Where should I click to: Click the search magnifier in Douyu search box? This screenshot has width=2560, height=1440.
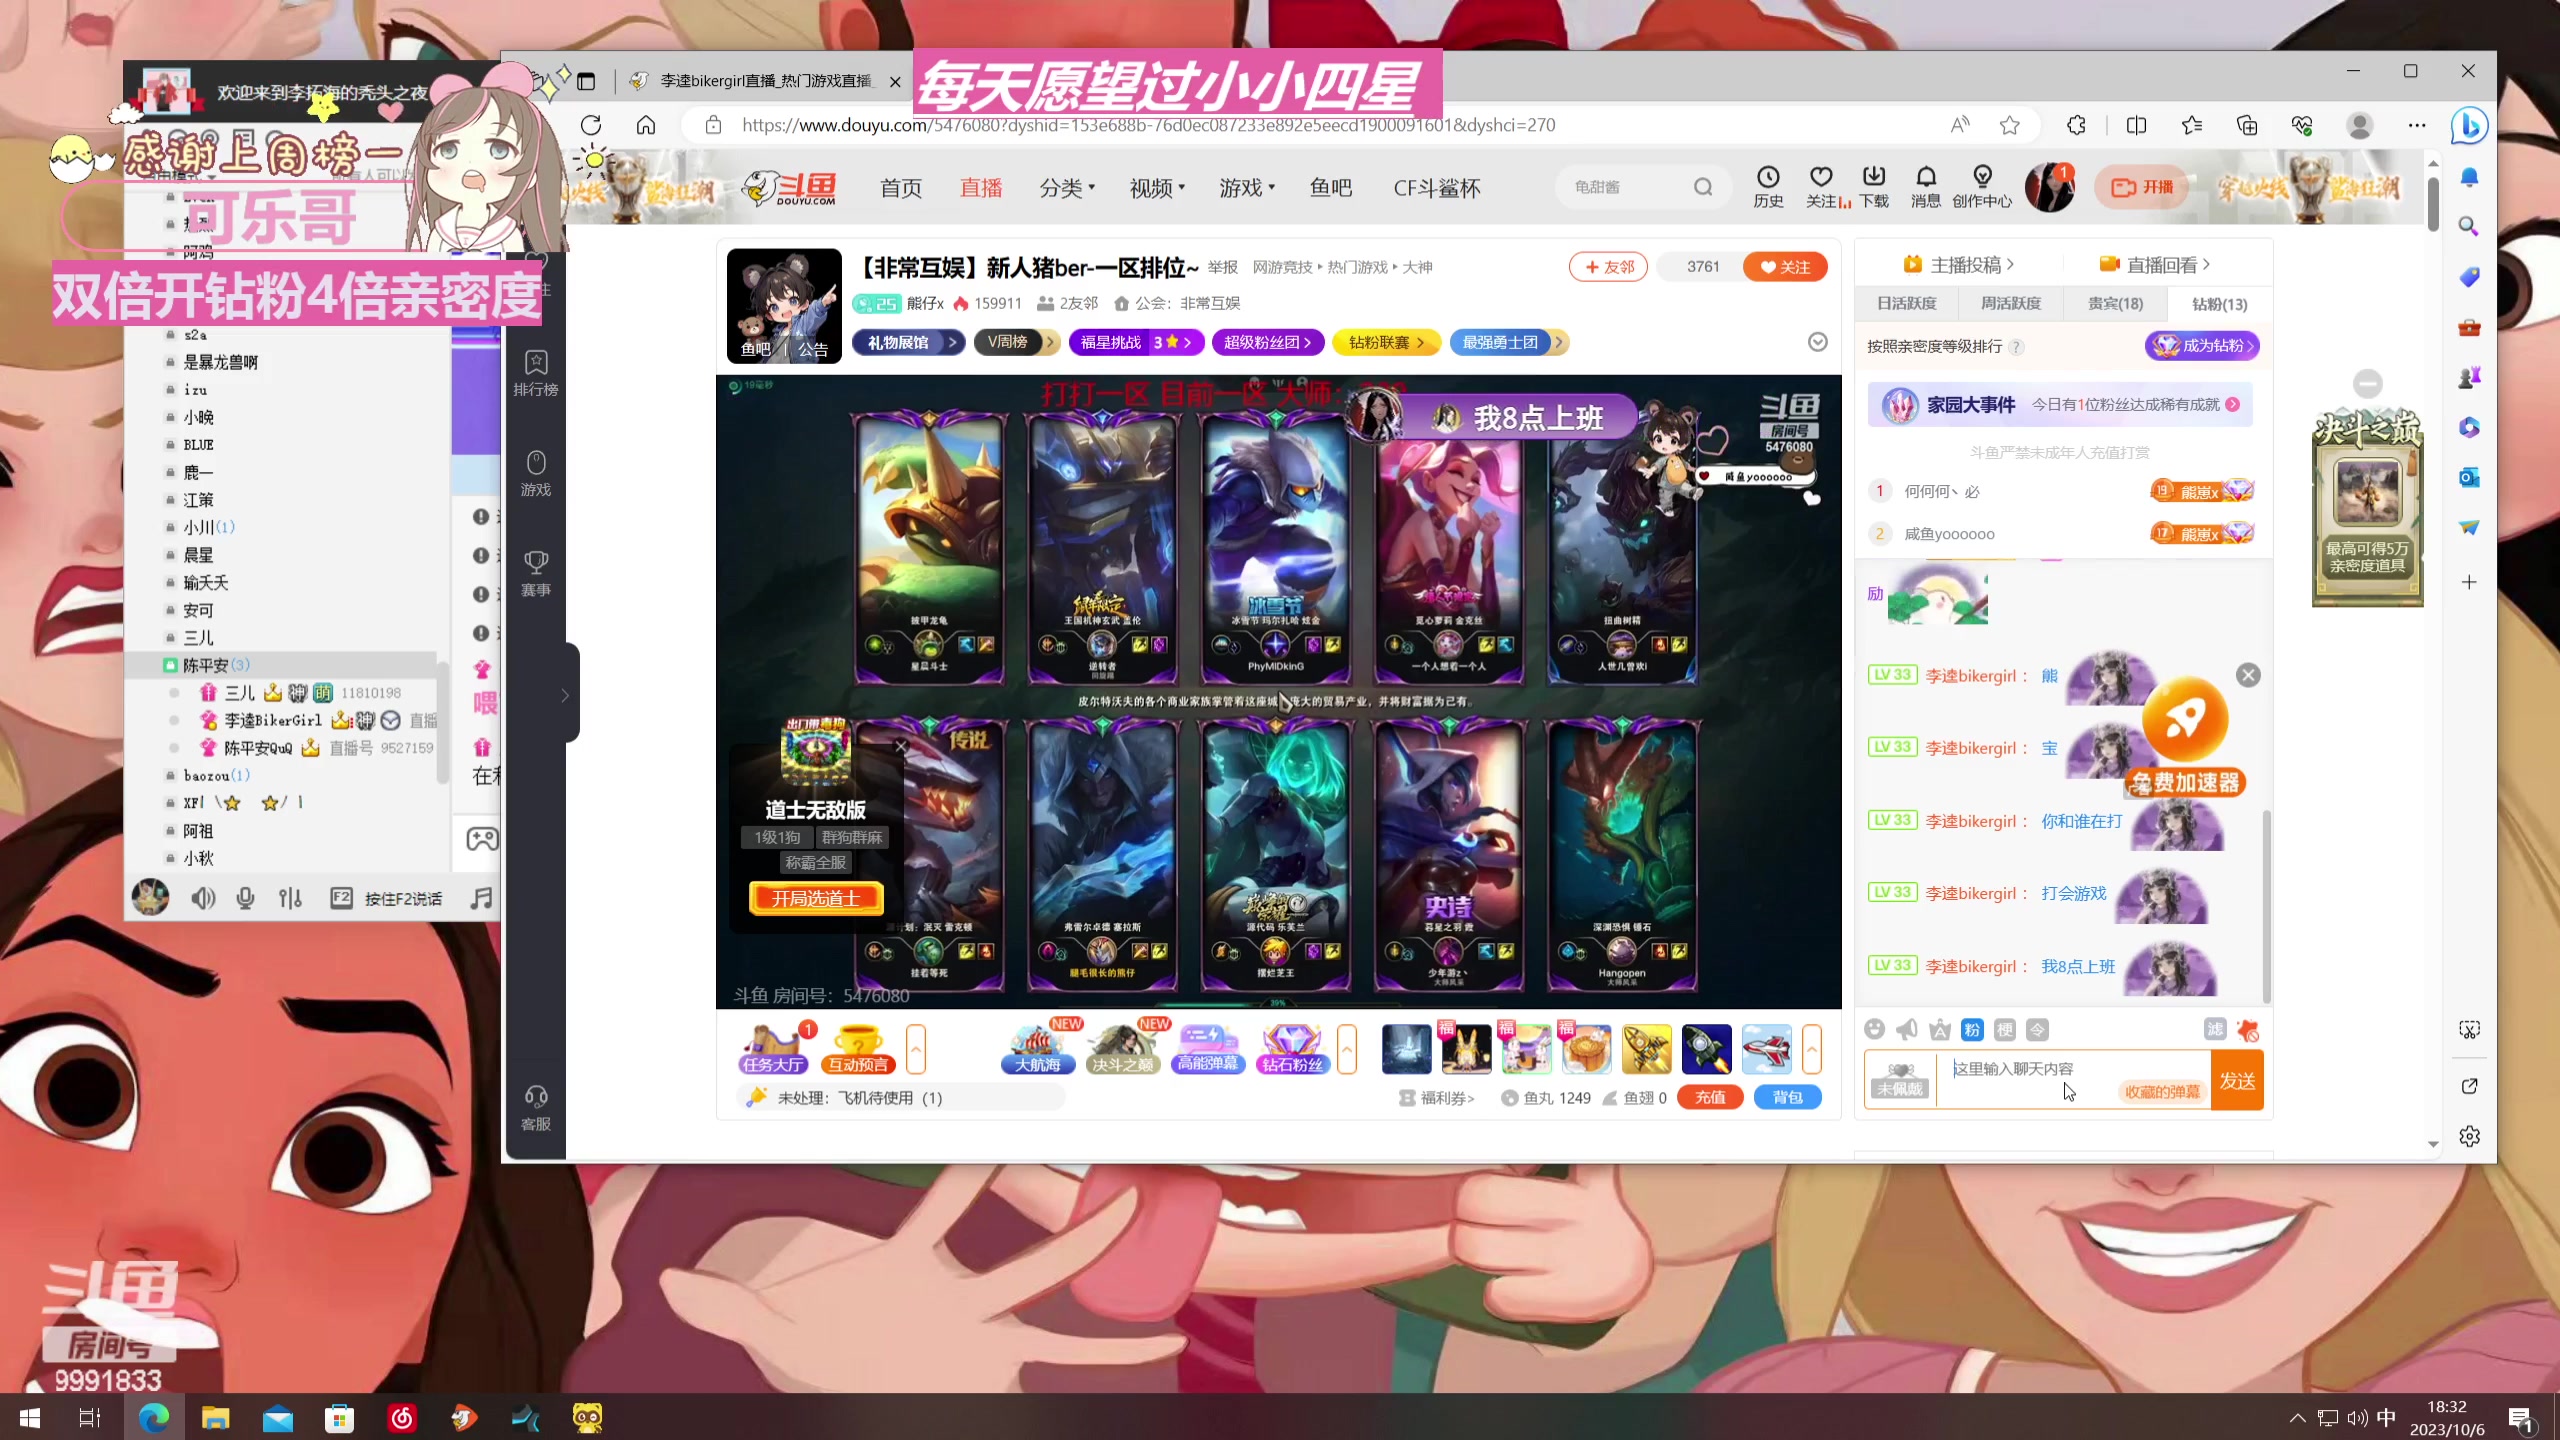coord(1703,187)
